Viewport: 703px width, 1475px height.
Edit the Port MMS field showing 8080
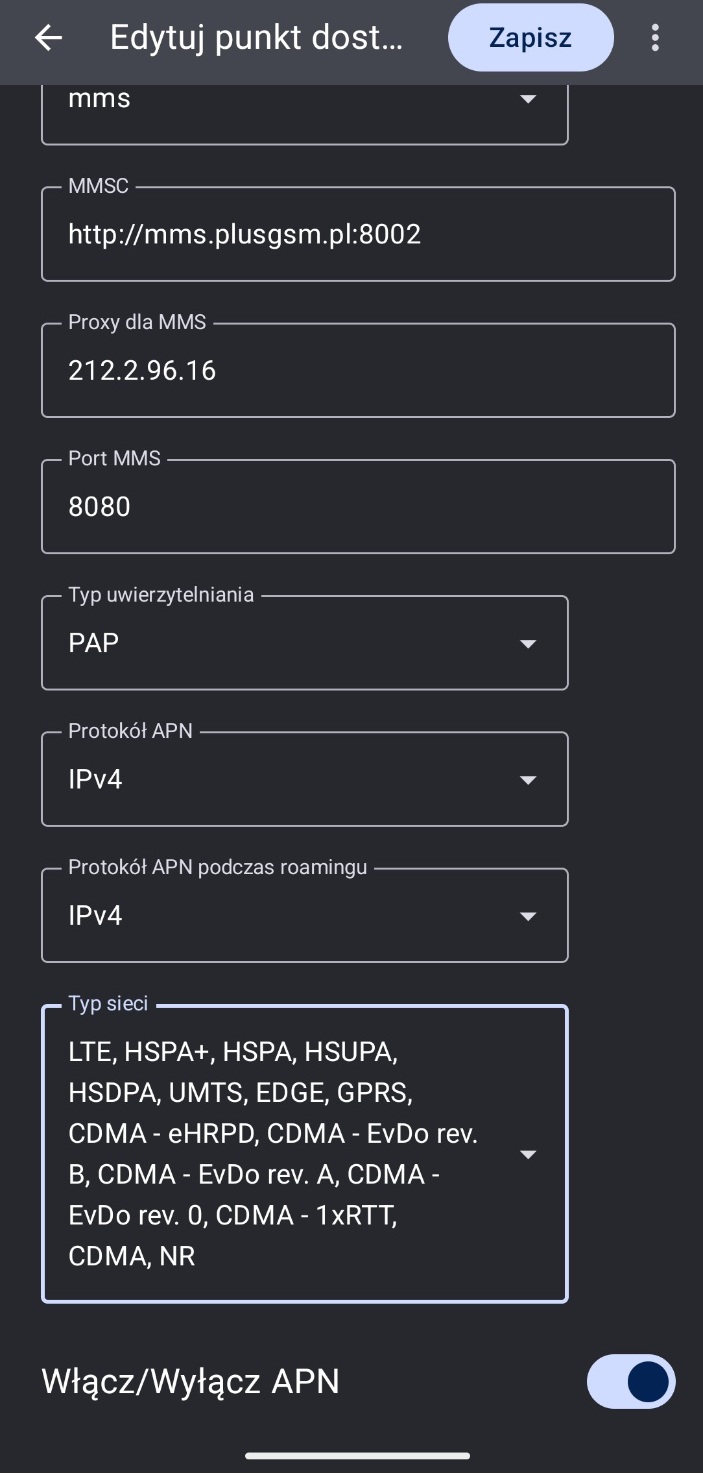click(x=358, y=507)
